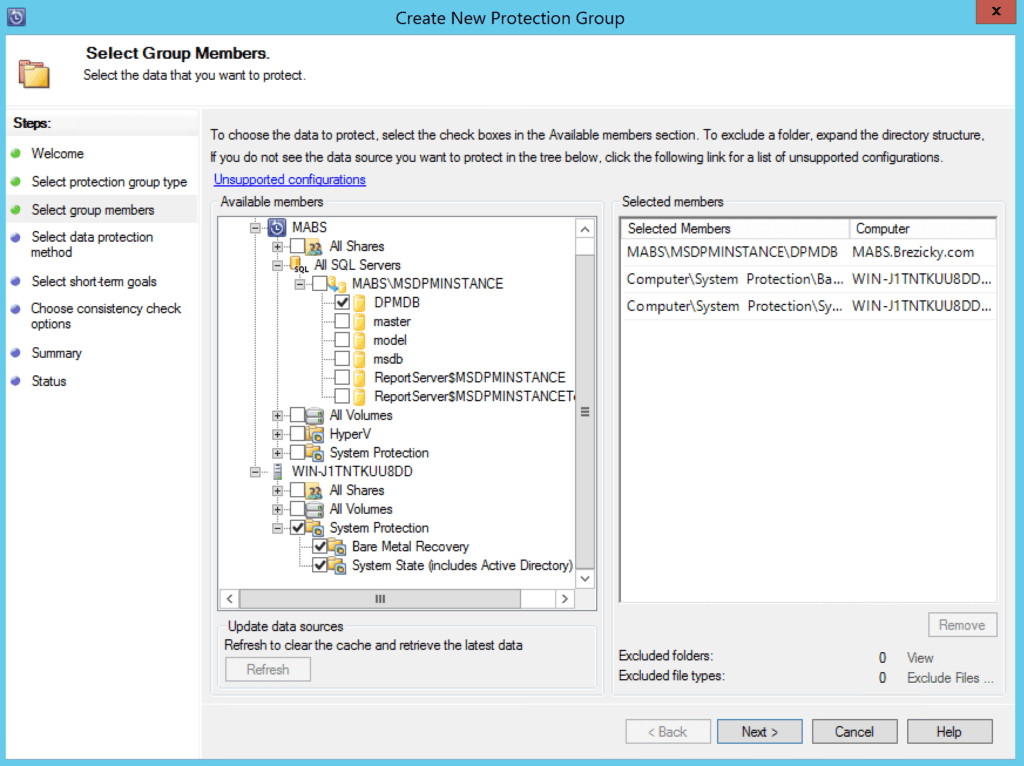
Task: Click the blue bullet beside the Status step
Action: click(x=16, y=381)
